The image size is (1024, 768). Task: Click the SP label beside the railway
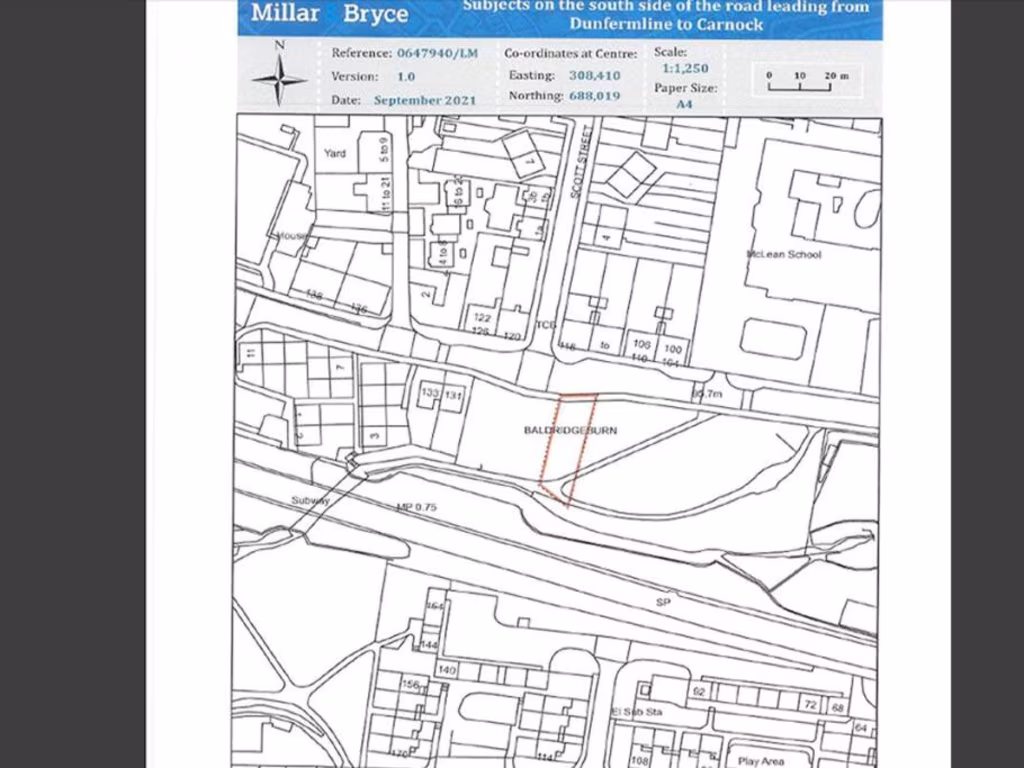point(662,603)
